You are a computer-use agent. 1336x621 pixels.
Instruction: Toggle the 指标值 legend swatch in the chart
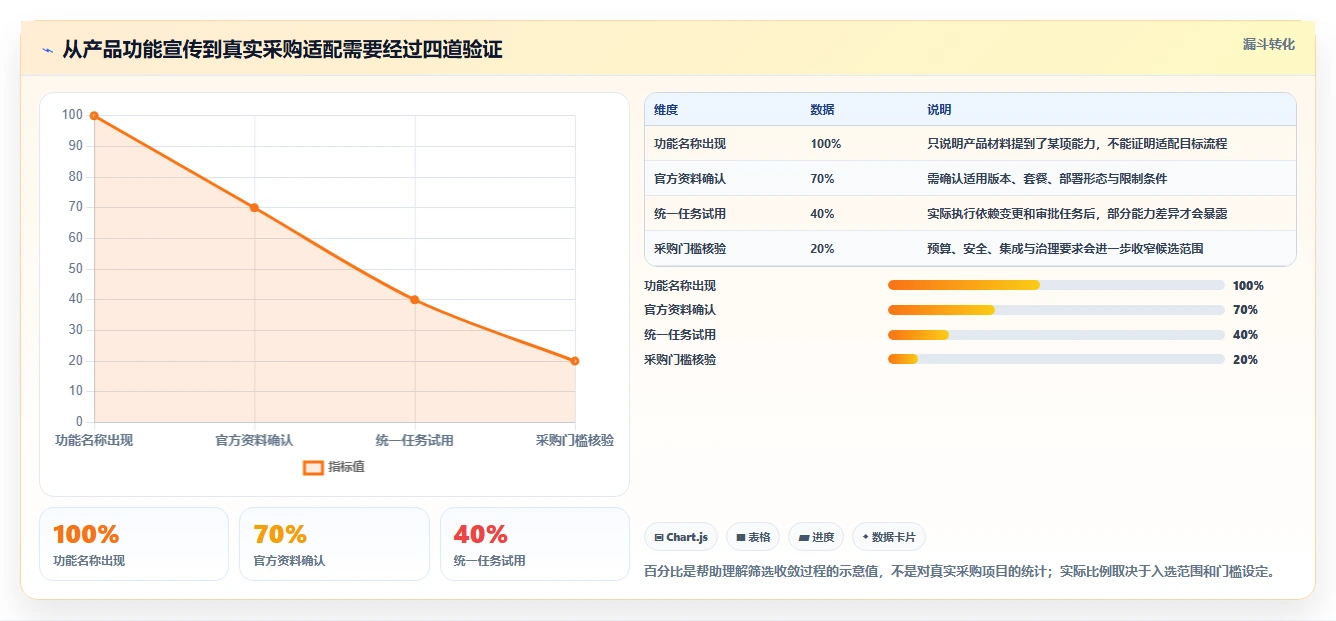(x=313, y=467)
